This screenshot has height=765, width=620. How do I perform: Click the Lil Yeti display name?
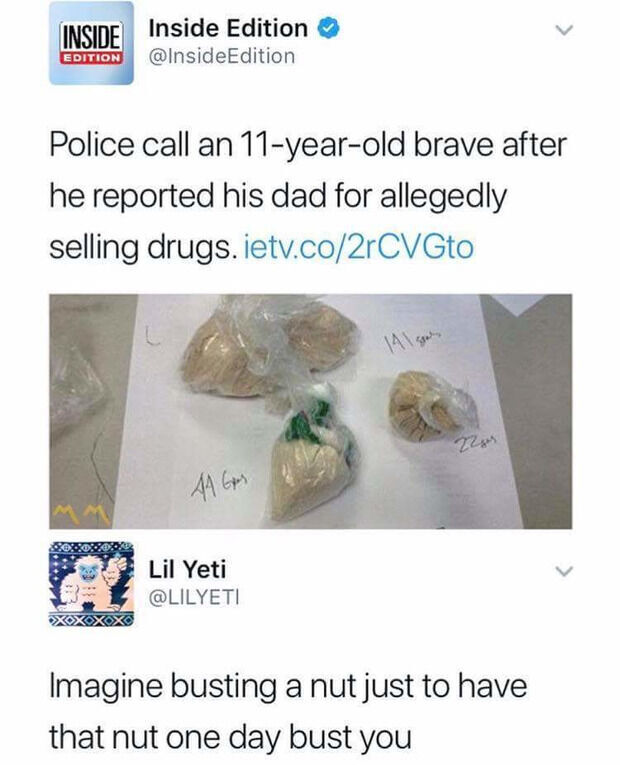pos(187,569)
